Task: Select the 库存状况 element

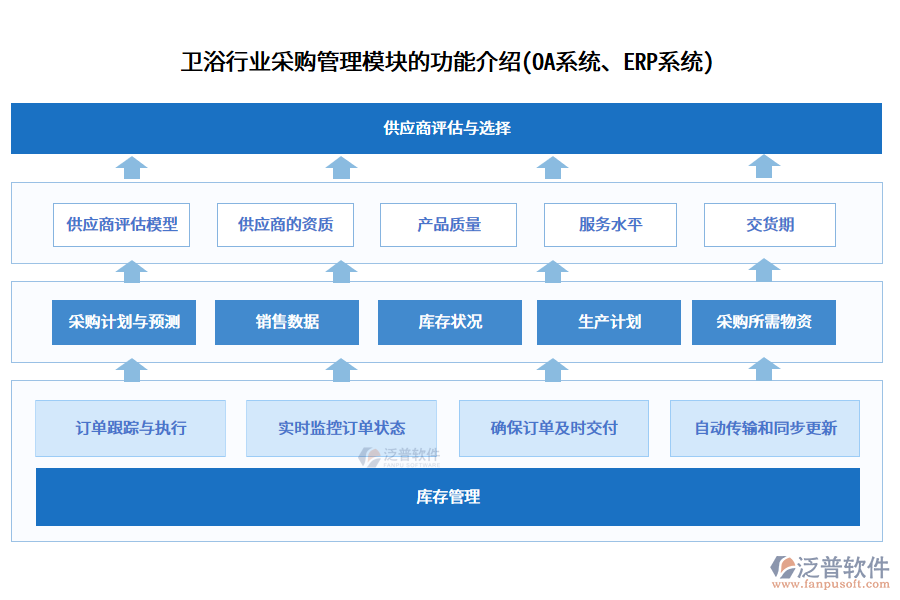Action: coord(449,322)
